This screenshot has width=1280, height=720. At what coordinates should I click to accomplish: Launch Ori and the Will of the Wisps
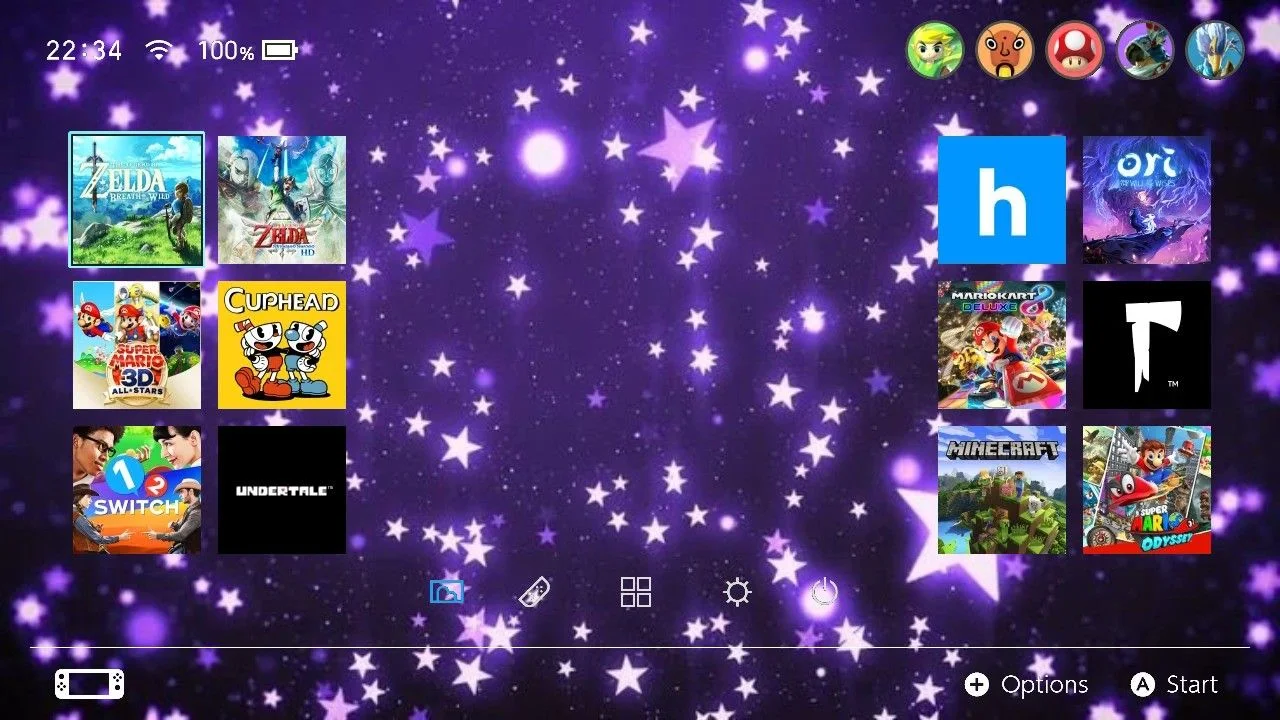(x=1147, y=200)
